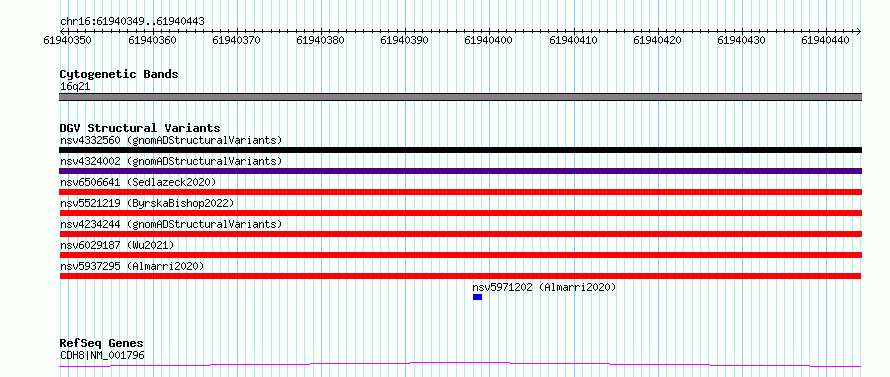Image resolution: width=890 pixels, height=377 pixels.
Task: Select the purple nsv4324002 variant bar
Action: coord(460,171)
